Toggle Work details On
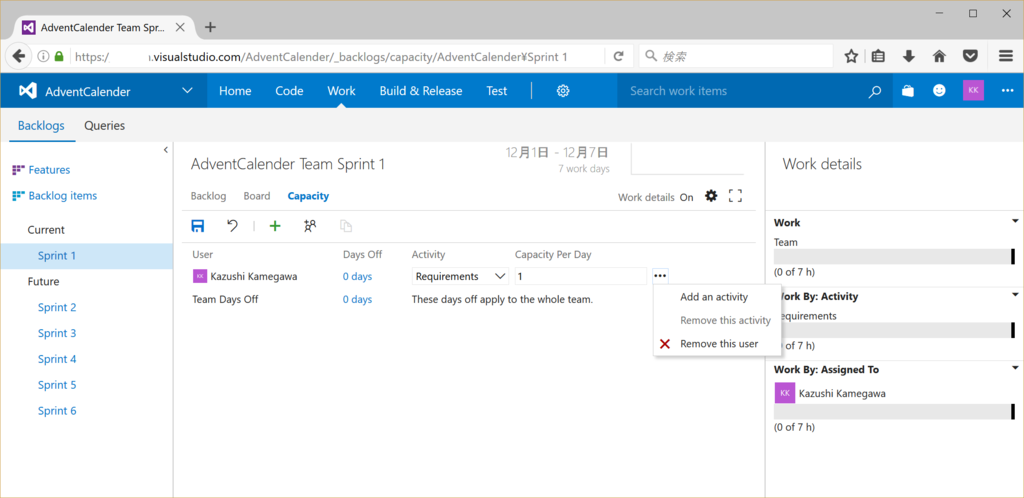1024x498 pixels. [686, 197]
